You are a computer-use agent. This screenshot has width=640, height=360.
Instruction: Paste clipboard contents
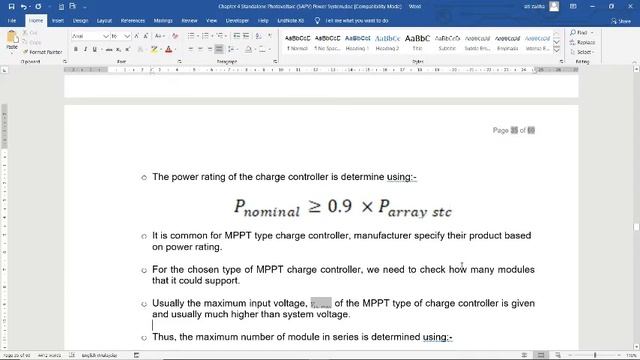[12, 41]
